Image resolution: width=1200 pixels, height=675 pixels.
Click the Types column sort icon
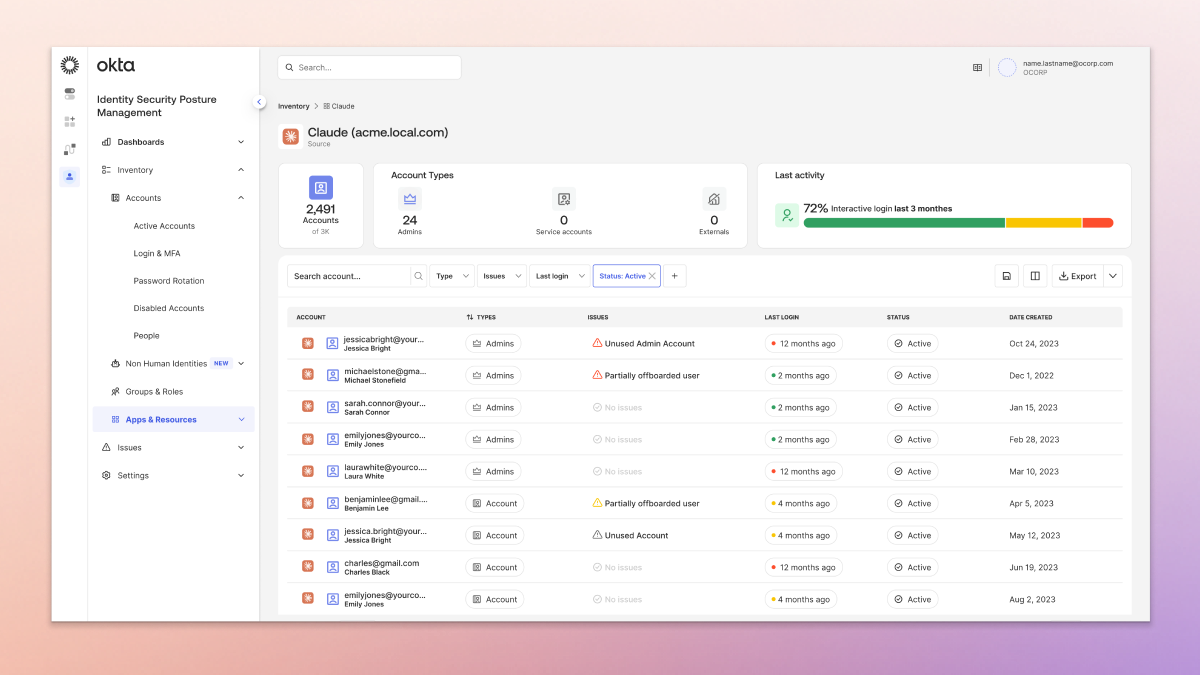(470, 317)
